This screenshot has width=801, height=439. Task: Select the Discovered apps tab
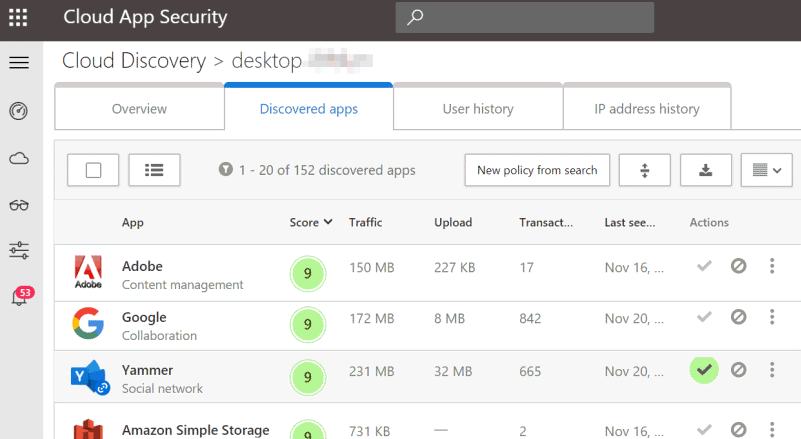coord(309,109)
